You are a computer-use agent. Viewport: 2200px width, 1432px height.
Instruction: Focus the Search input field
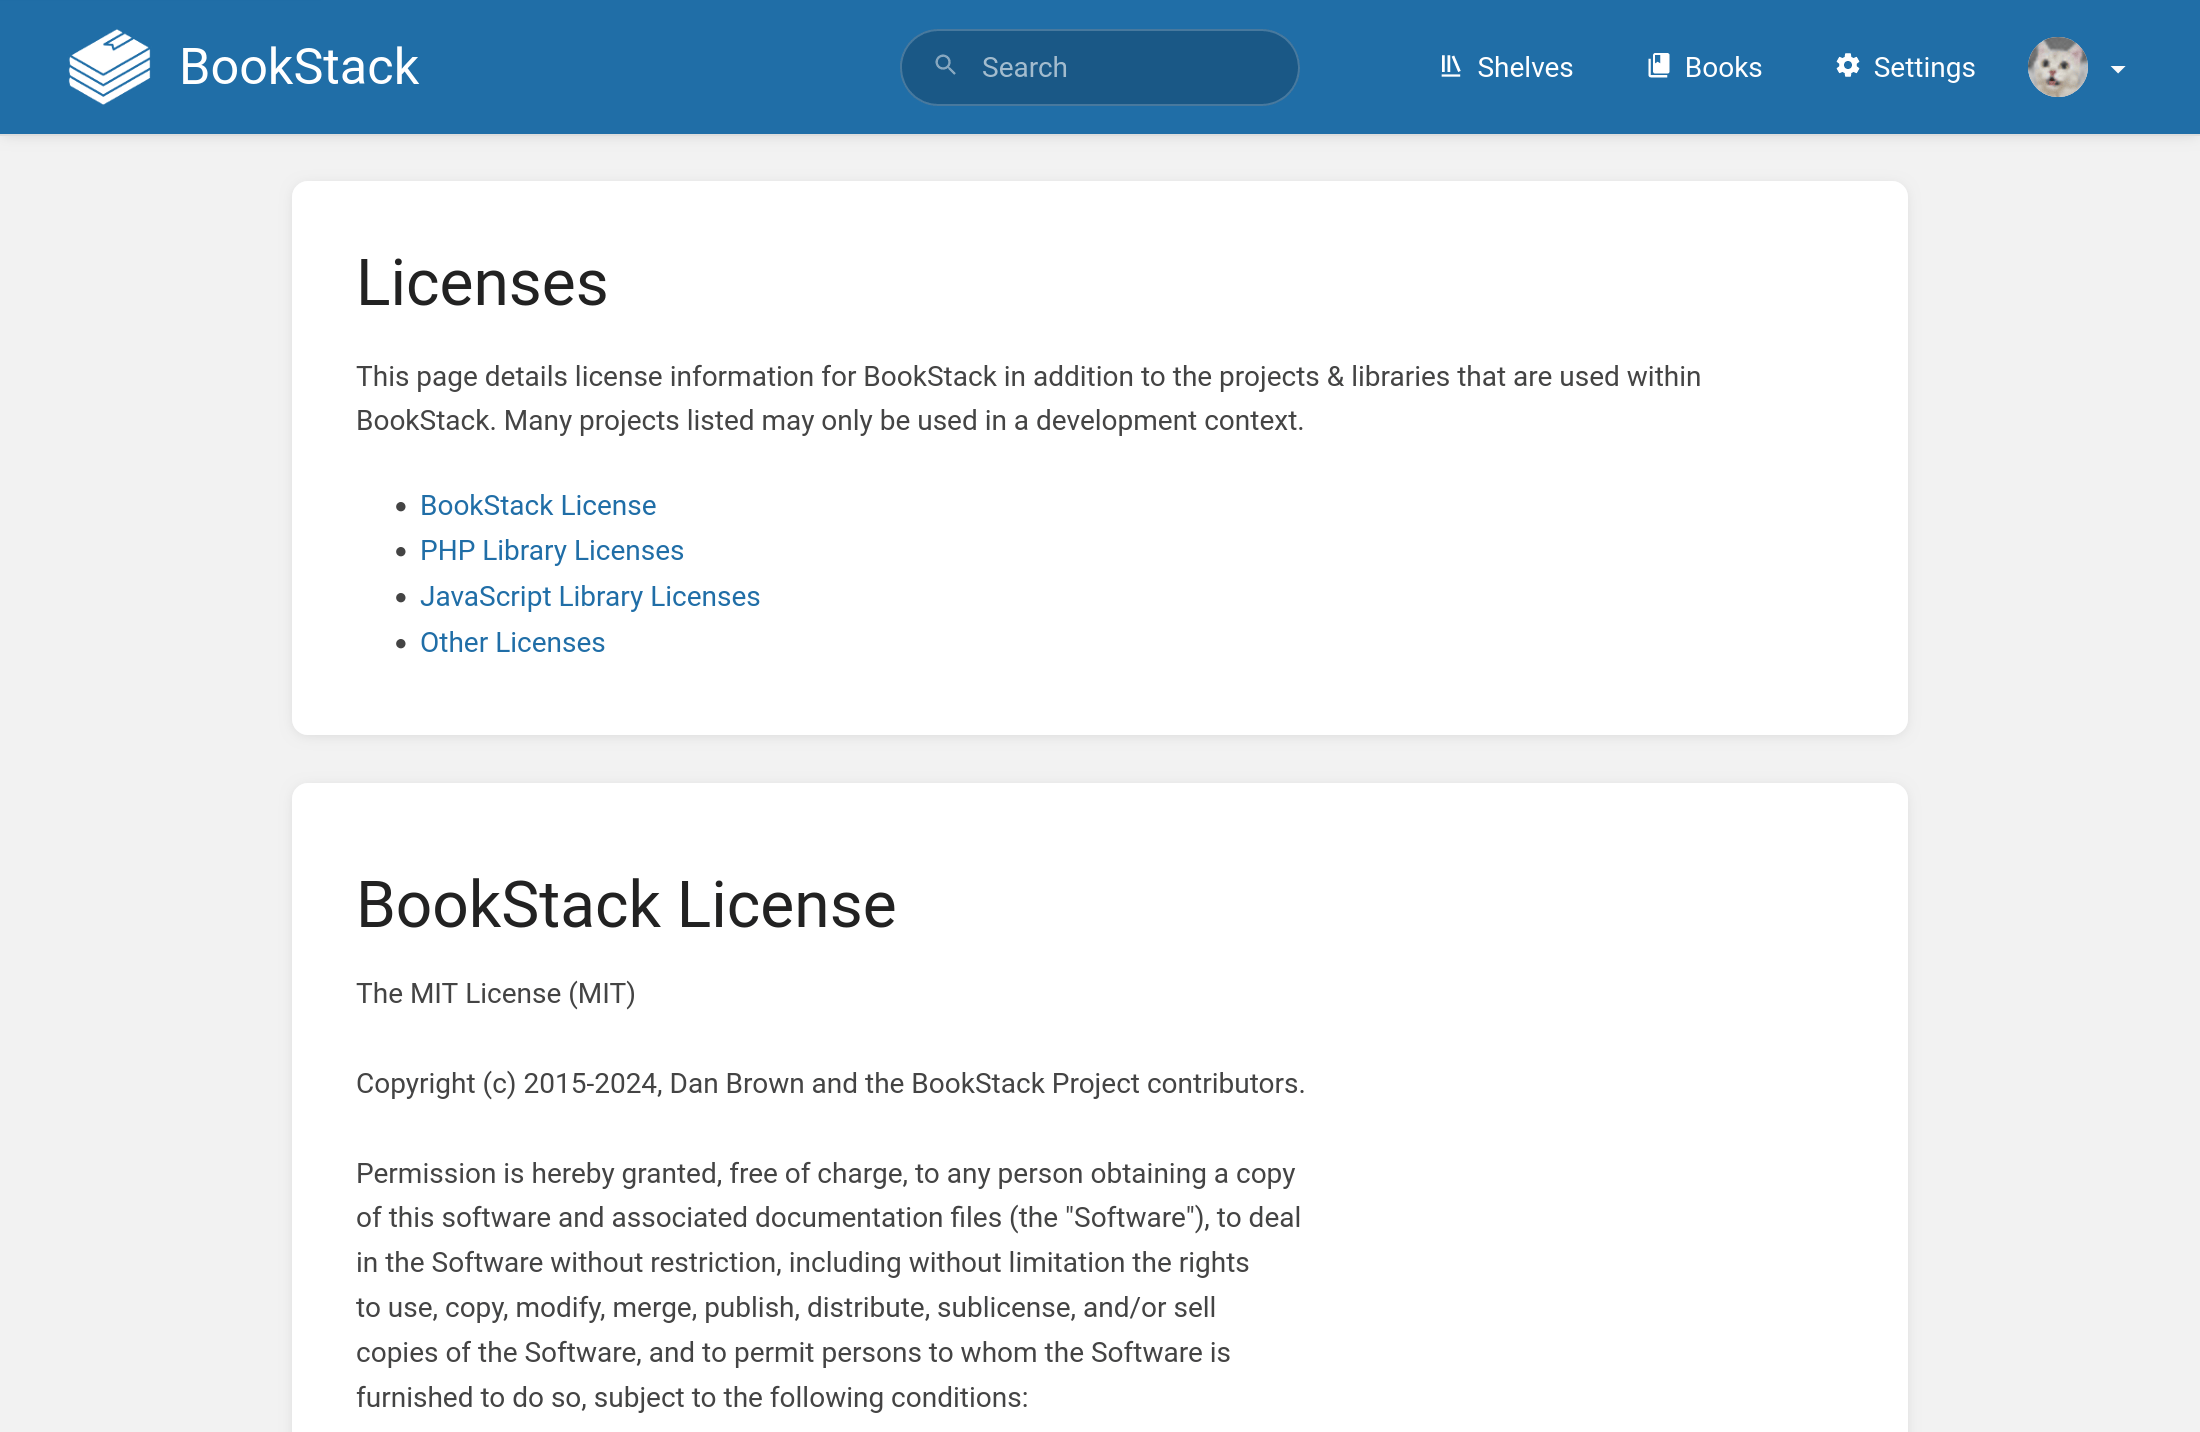pyautogui.click(x=1100, y=67)
